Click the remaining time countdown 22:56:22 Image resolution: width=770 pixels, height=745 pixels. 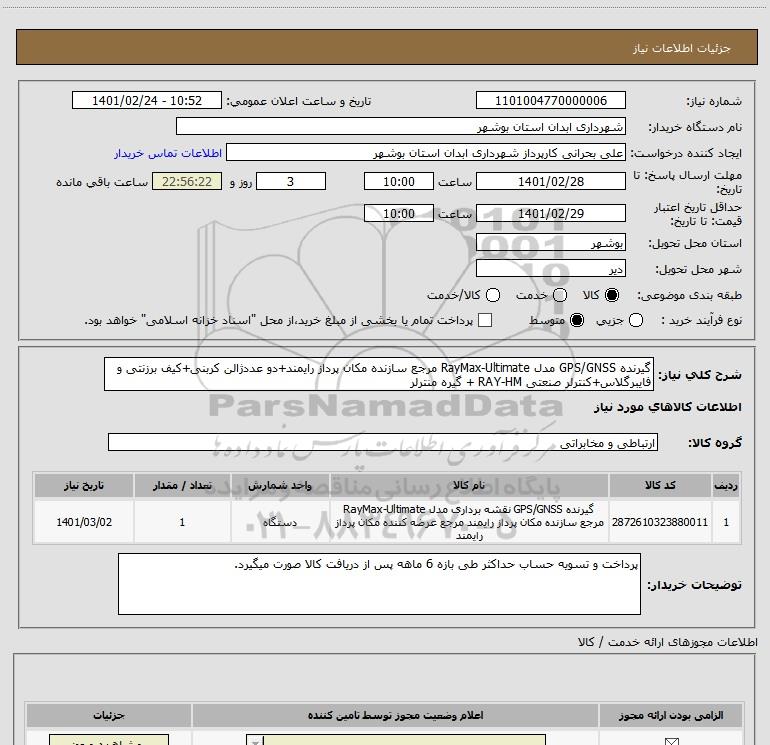tap(187, 181)
